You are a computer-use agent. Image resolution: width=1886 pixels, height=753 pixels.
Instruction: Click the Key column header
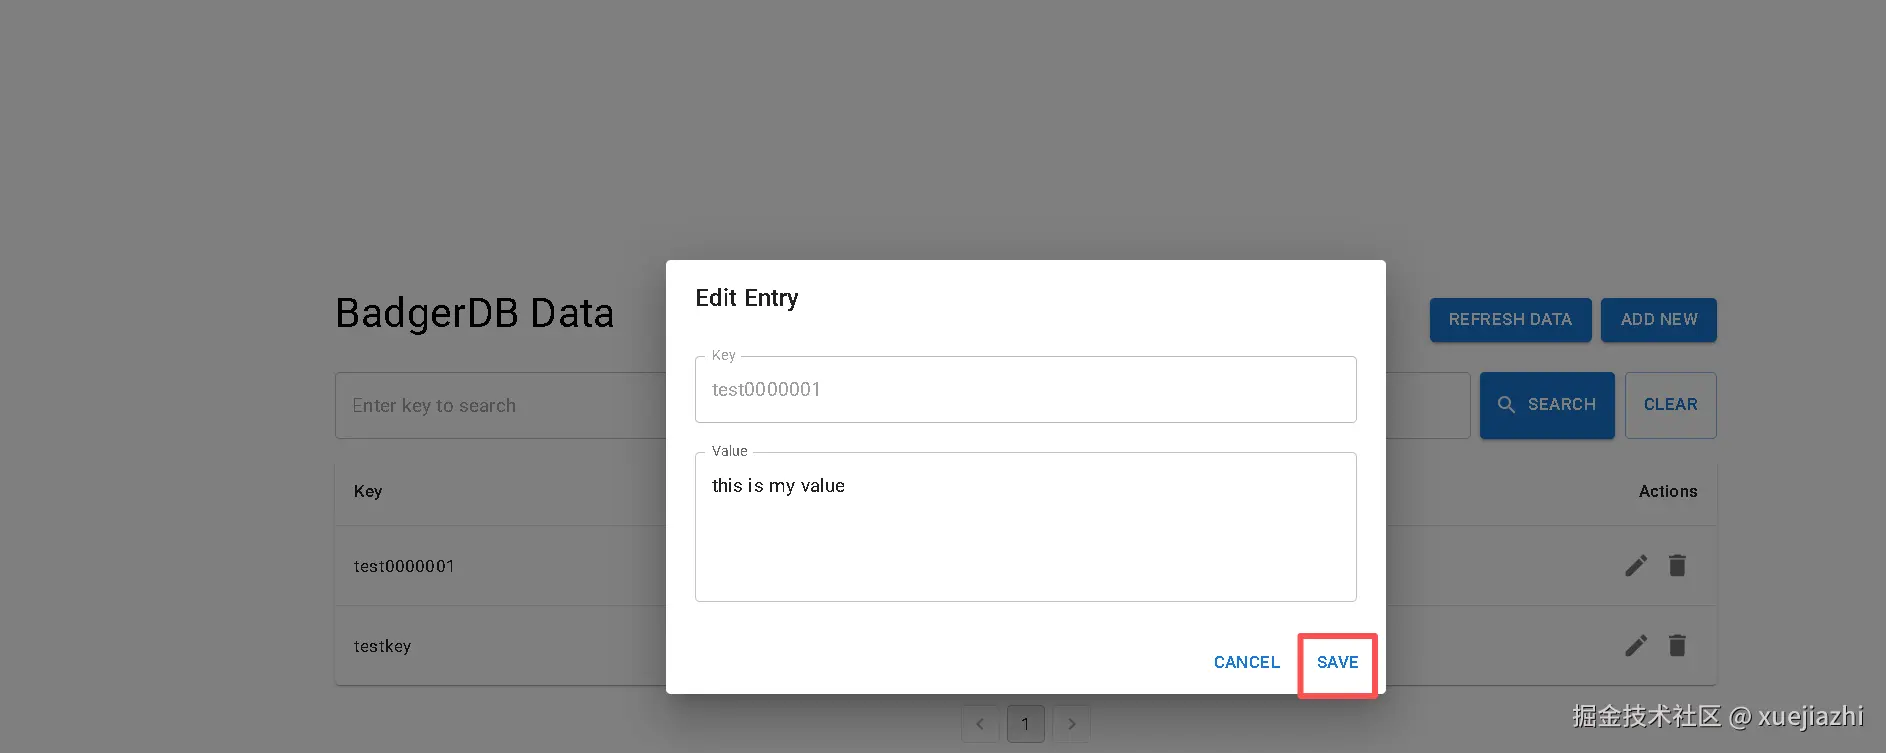[368, 491]
